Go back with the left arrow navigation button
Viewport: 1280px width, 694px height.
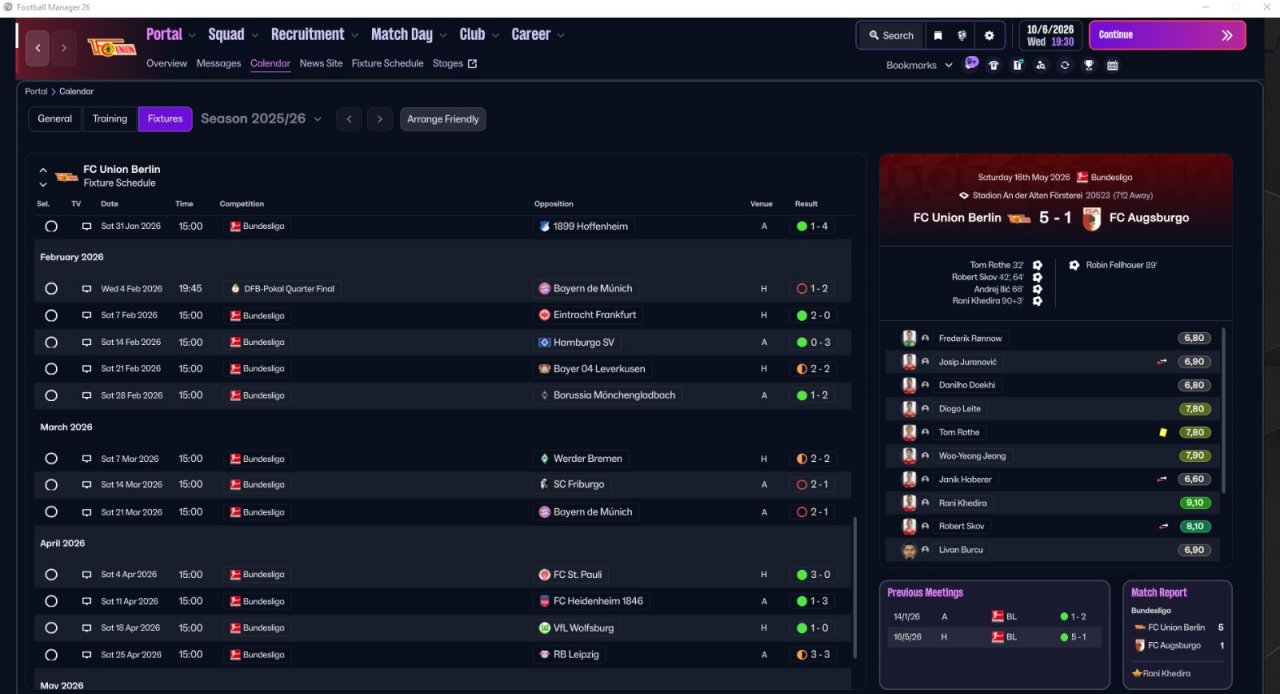38,47
